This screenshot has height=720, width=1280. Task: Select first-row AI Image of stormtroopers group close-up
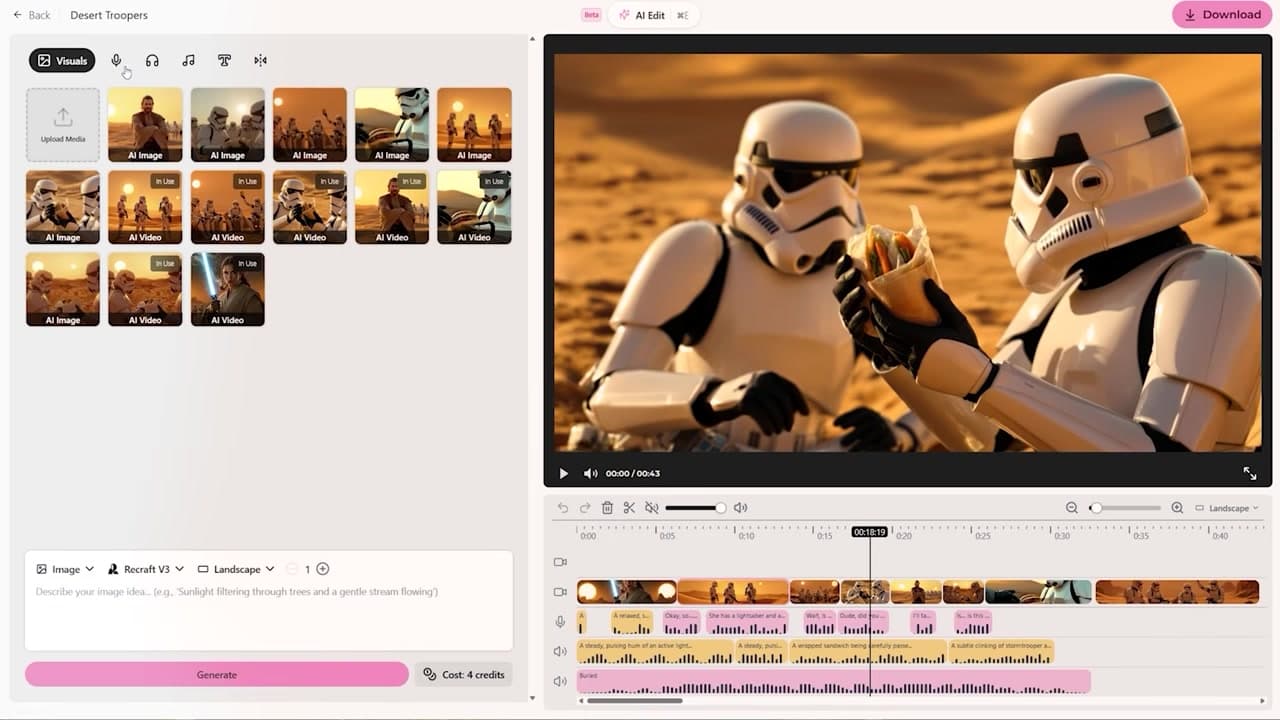[228, 125]
